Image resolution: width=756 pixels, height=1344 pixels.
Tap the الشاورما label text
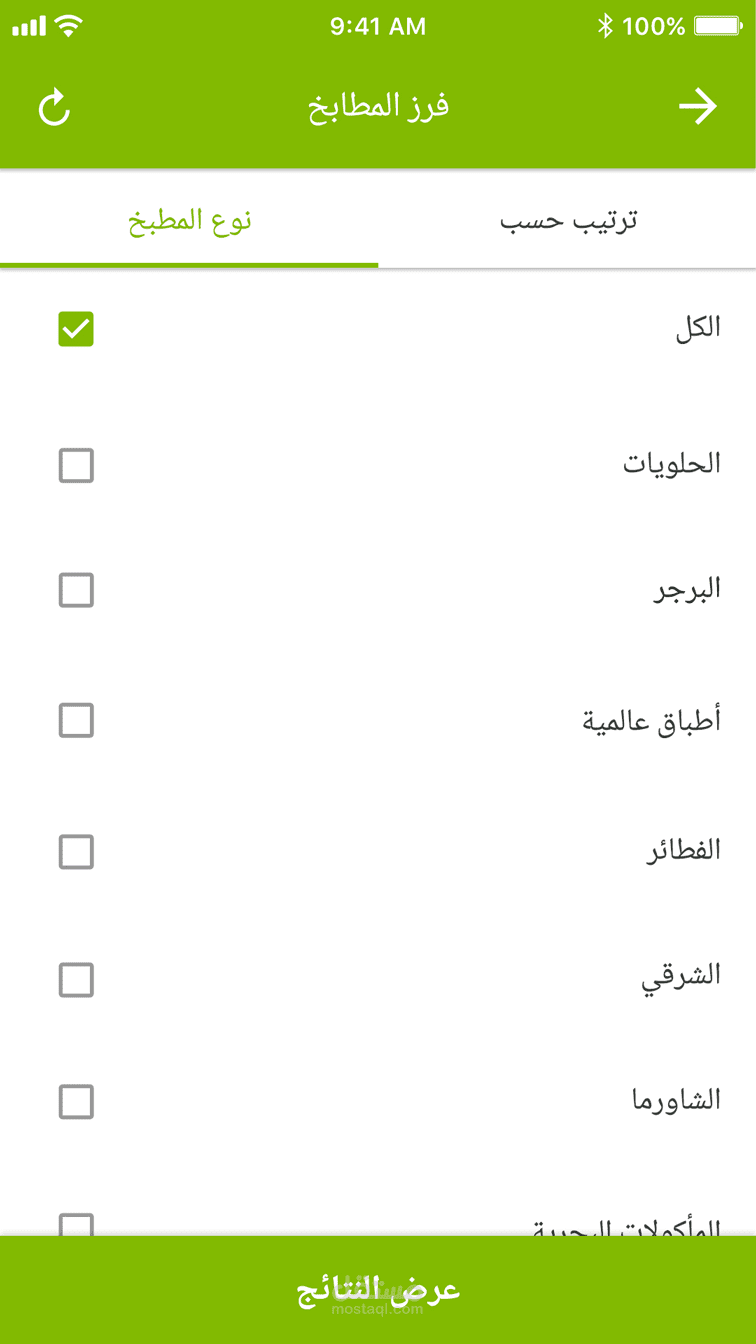676,1101
